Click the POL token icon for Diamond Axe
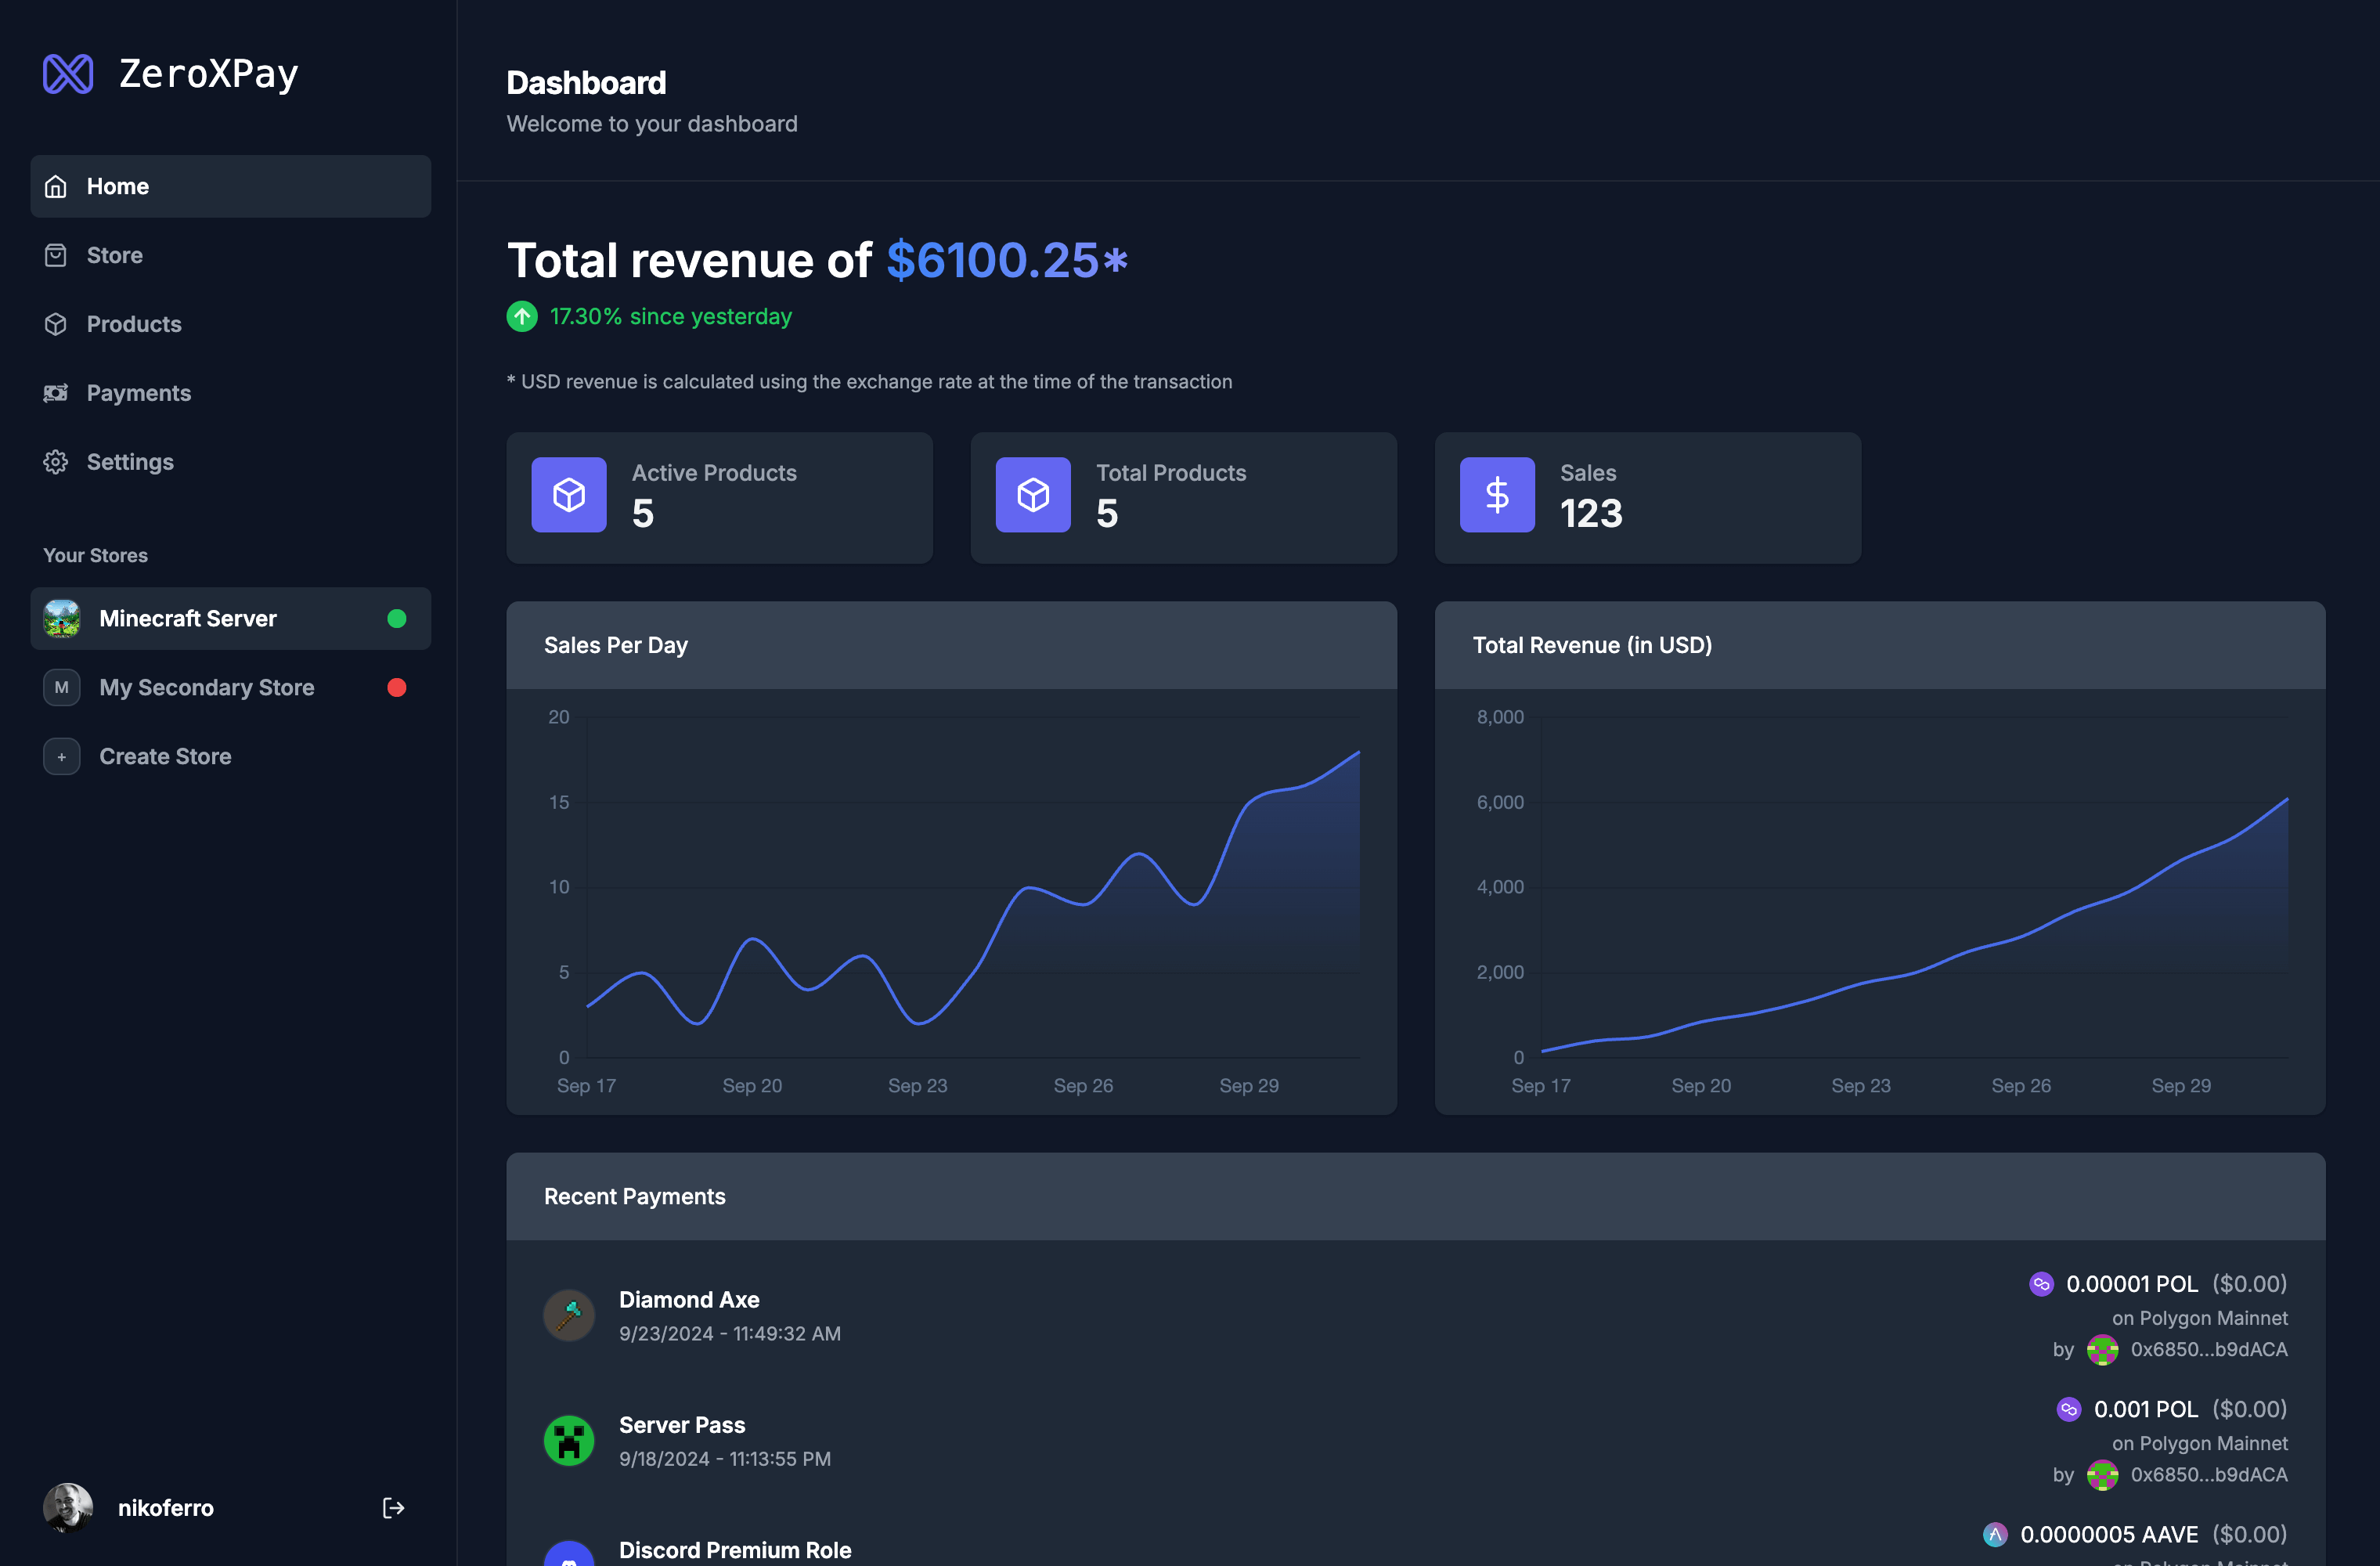Image resolution: width=2380 pixels, height=1566 pixels. coord(2041,1284)
